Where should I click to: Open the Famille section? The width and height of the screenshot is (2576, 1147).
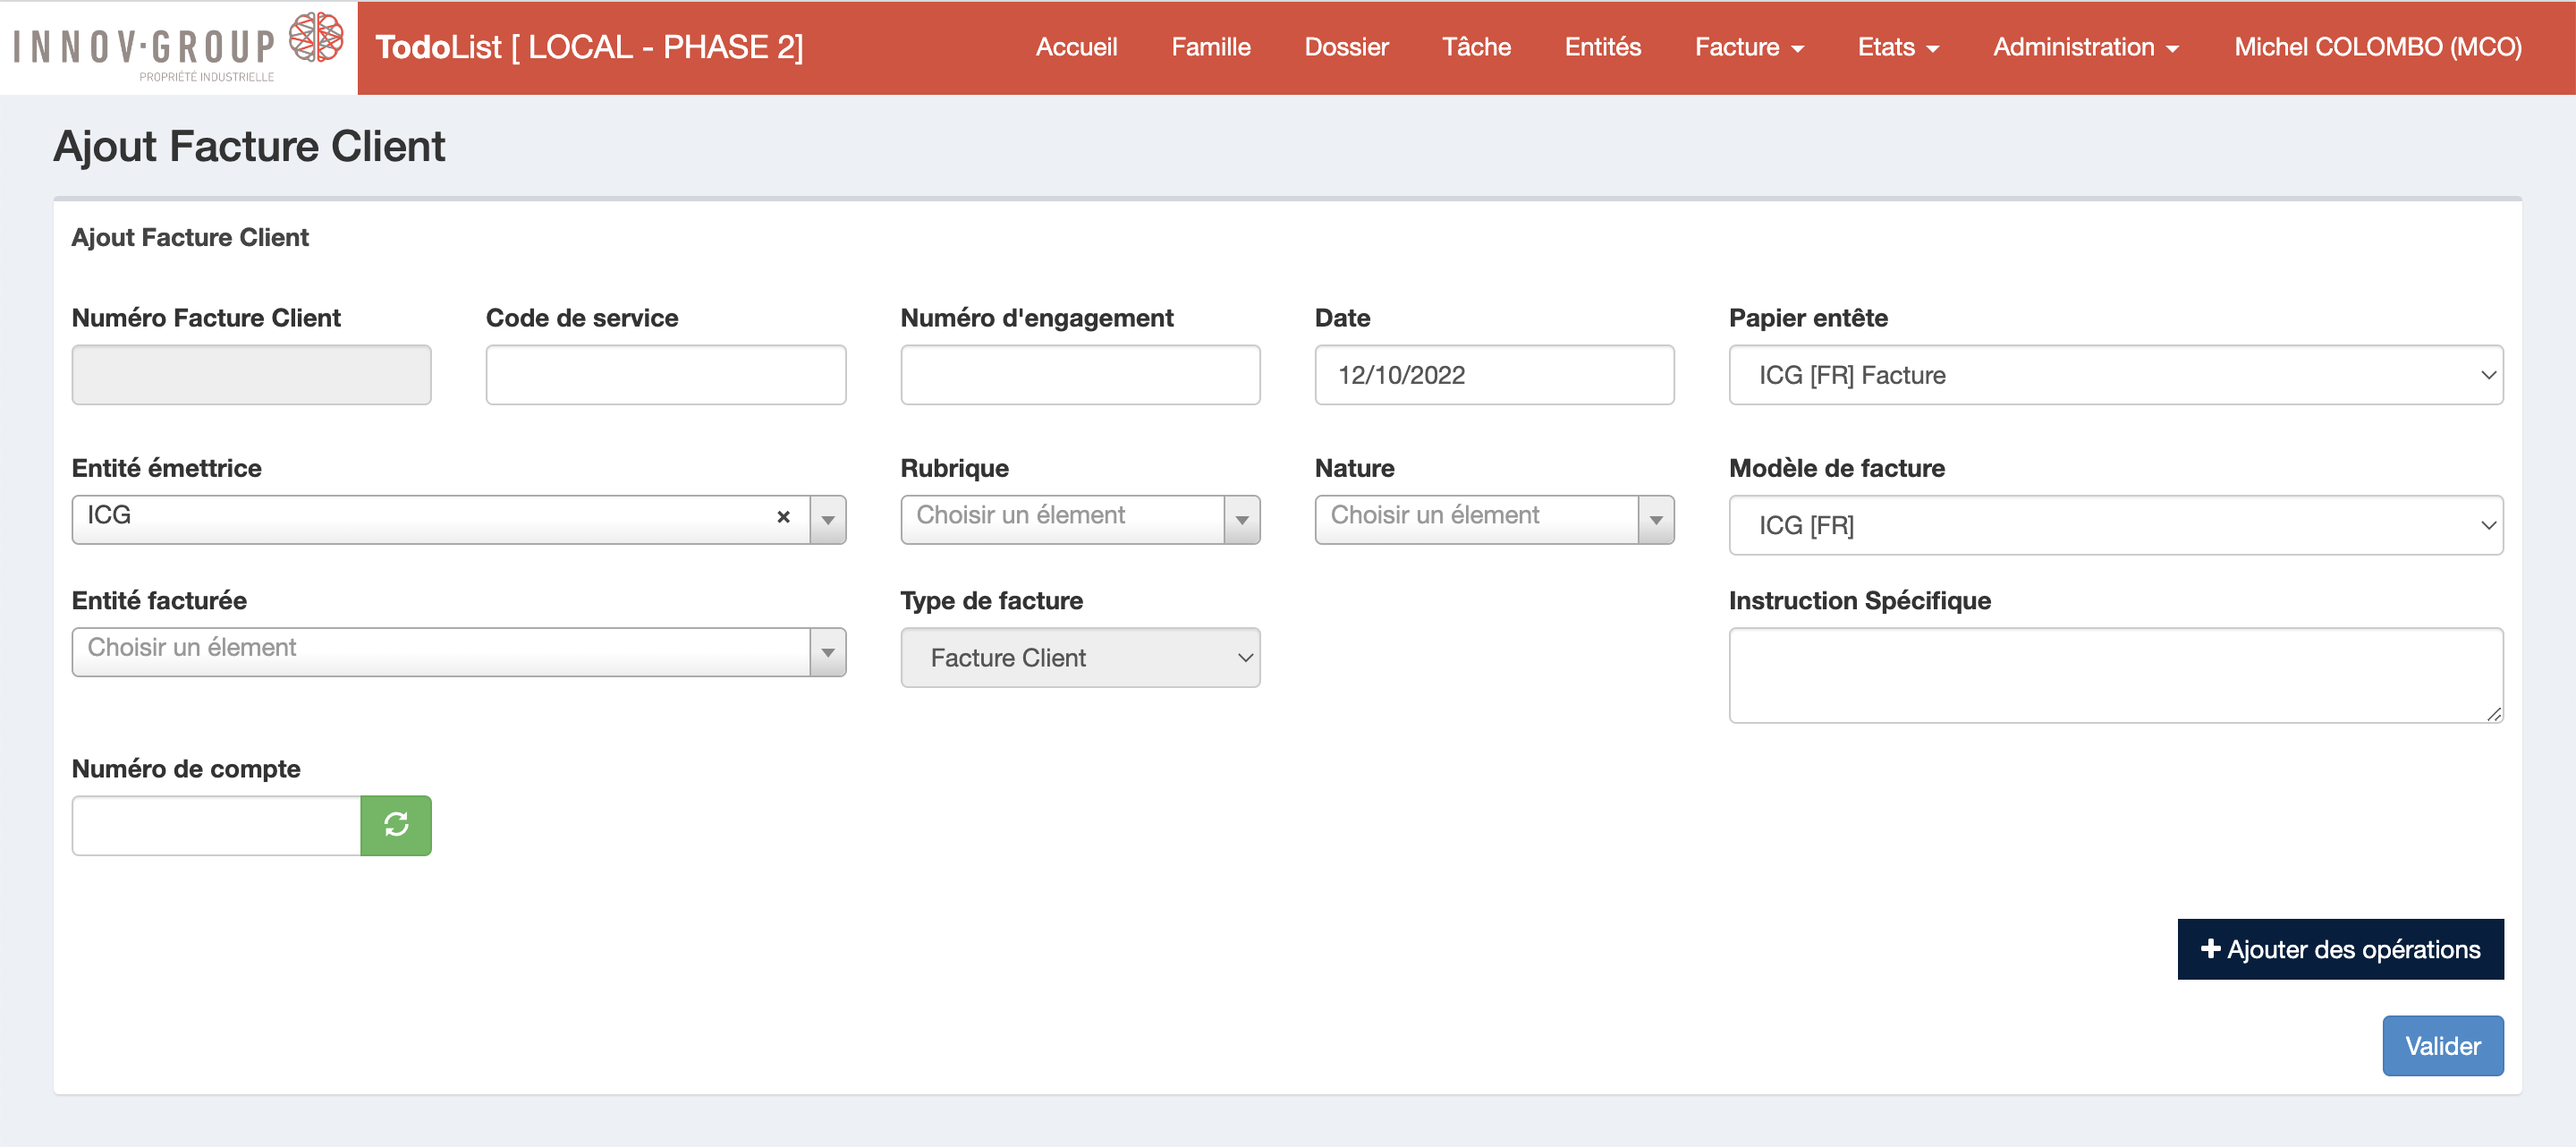1211,47
